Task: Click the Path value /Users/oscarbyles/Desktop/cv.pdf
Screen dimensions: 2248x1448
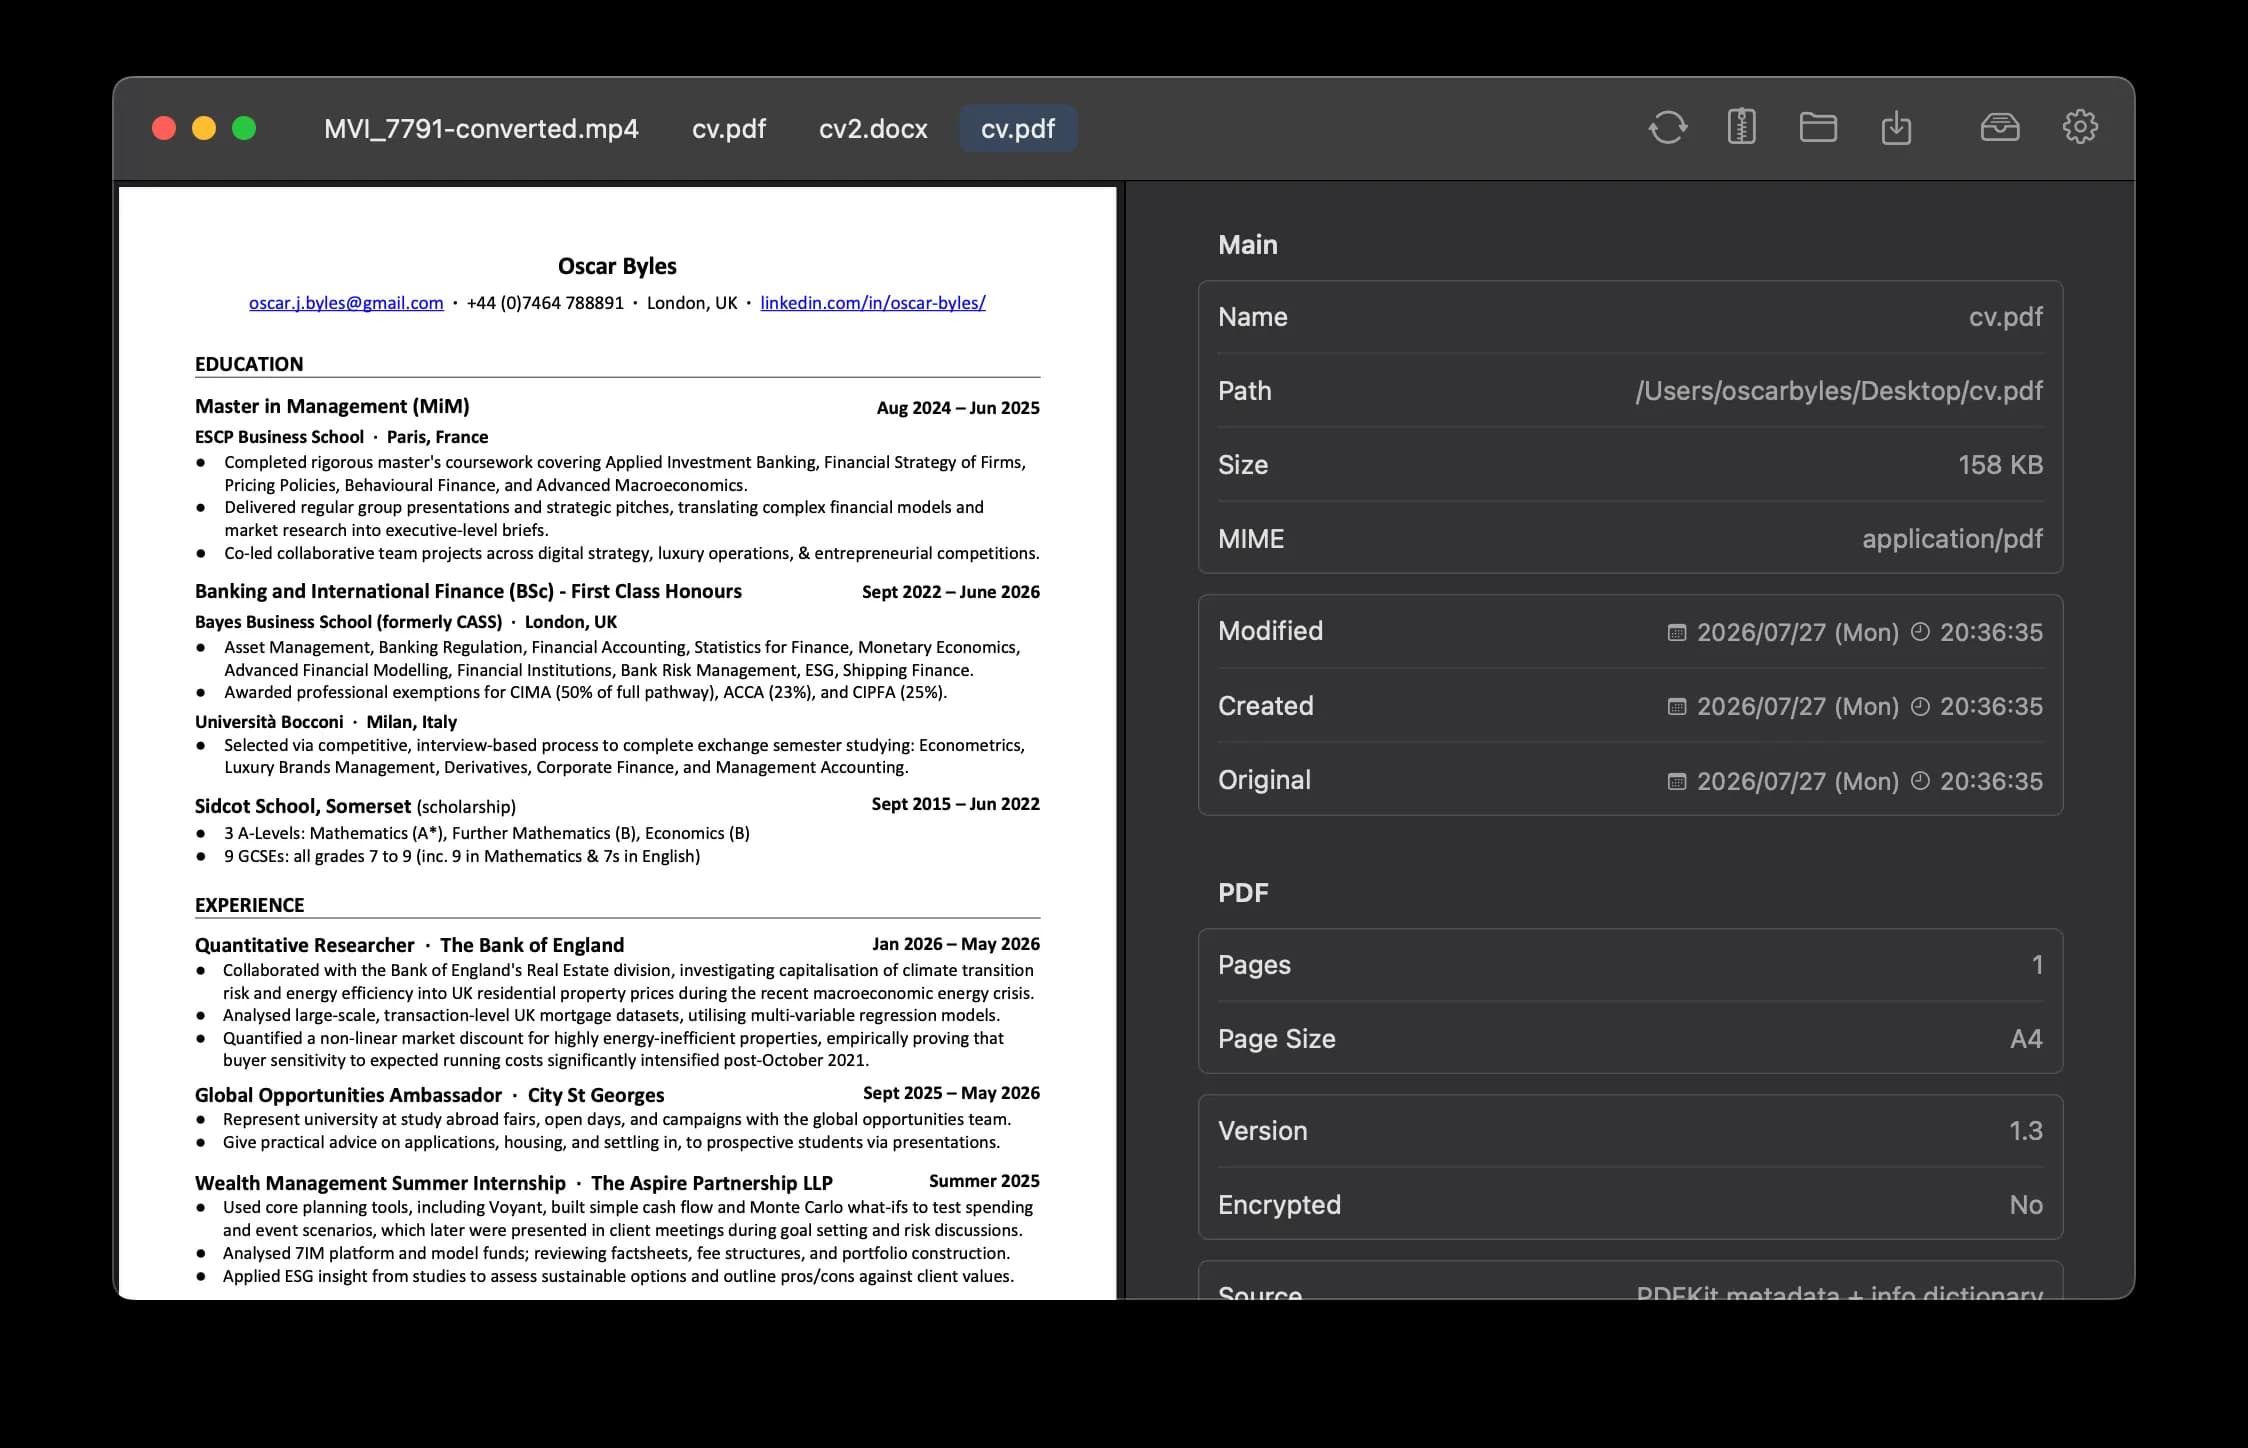Action: click(1839, 391)
